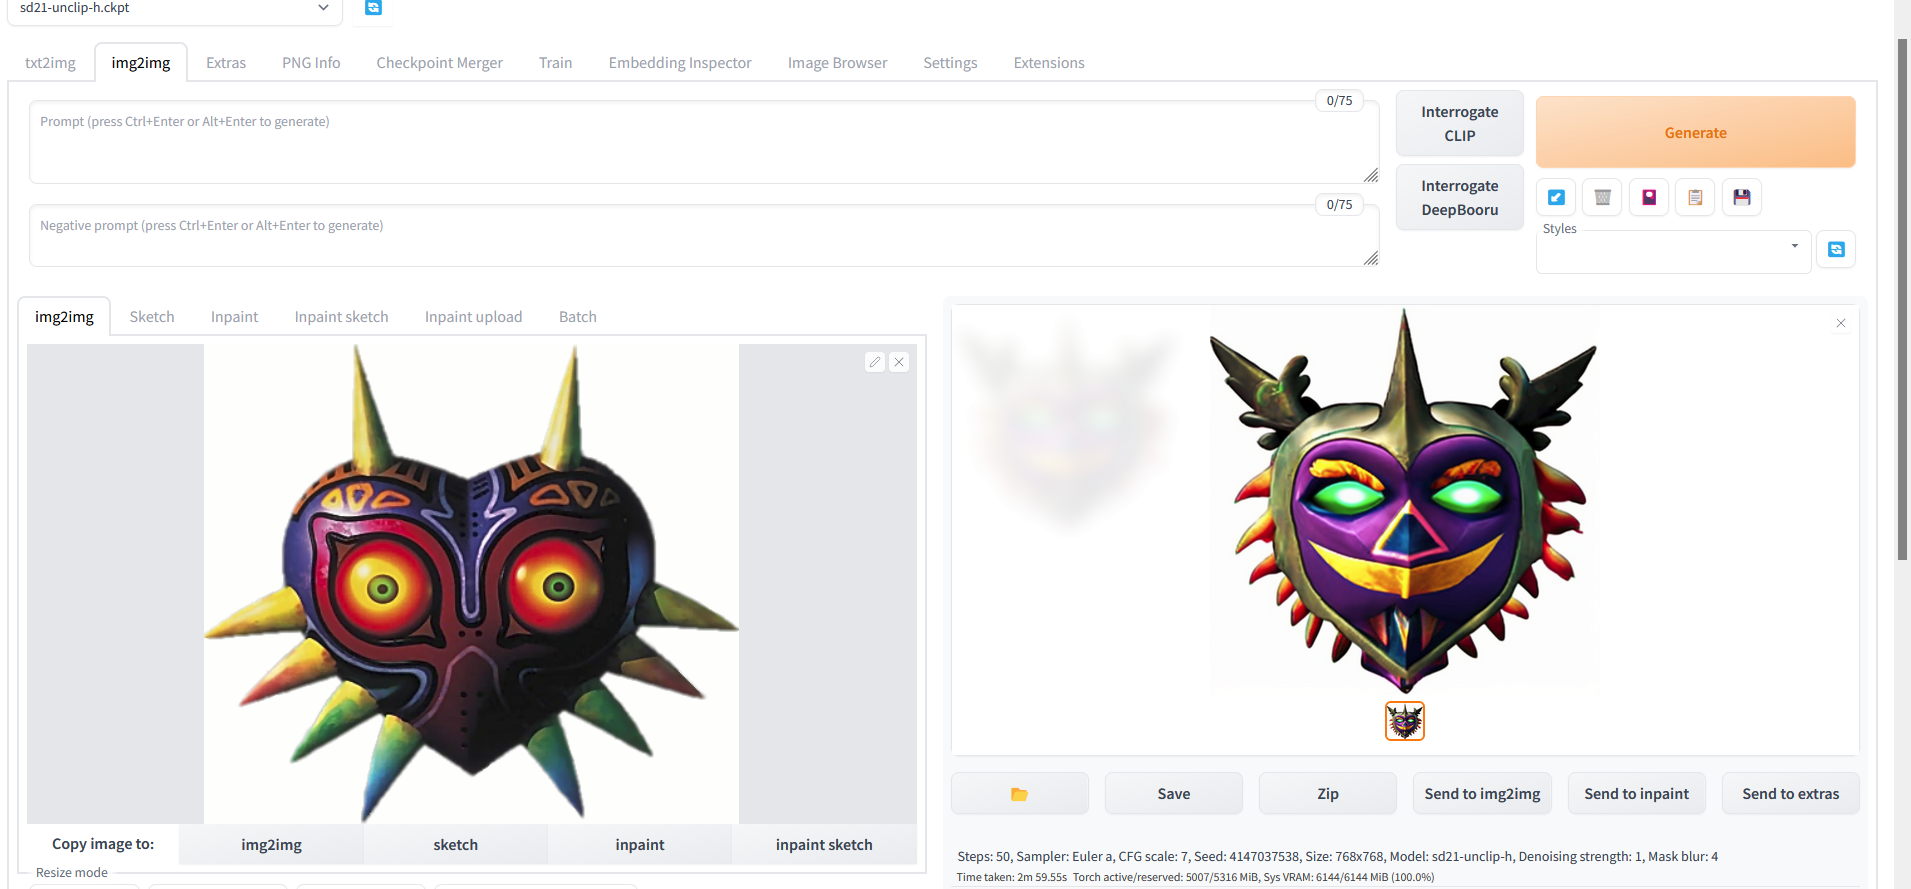
Task: Clear the prompt with the trash icon
Action: coord(1602,197)
